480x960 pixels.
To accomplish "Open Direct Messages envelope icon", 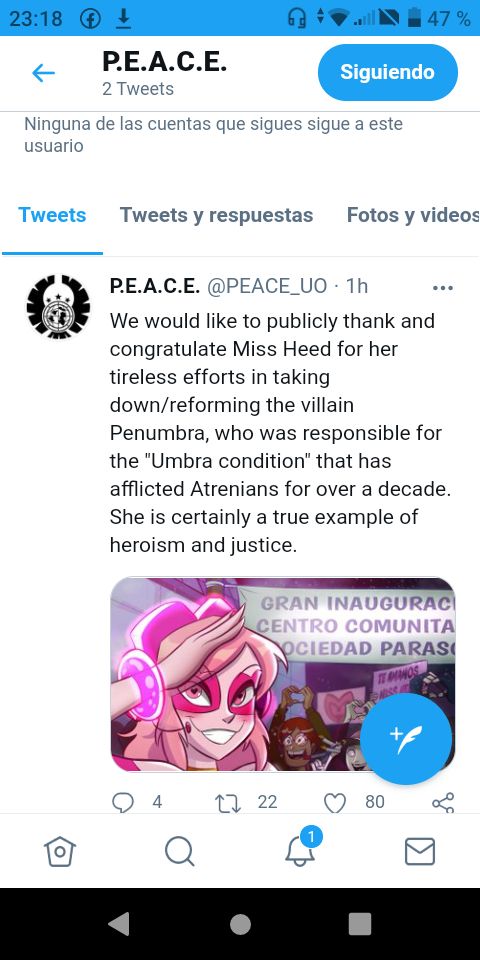I will tap(420, 851).
